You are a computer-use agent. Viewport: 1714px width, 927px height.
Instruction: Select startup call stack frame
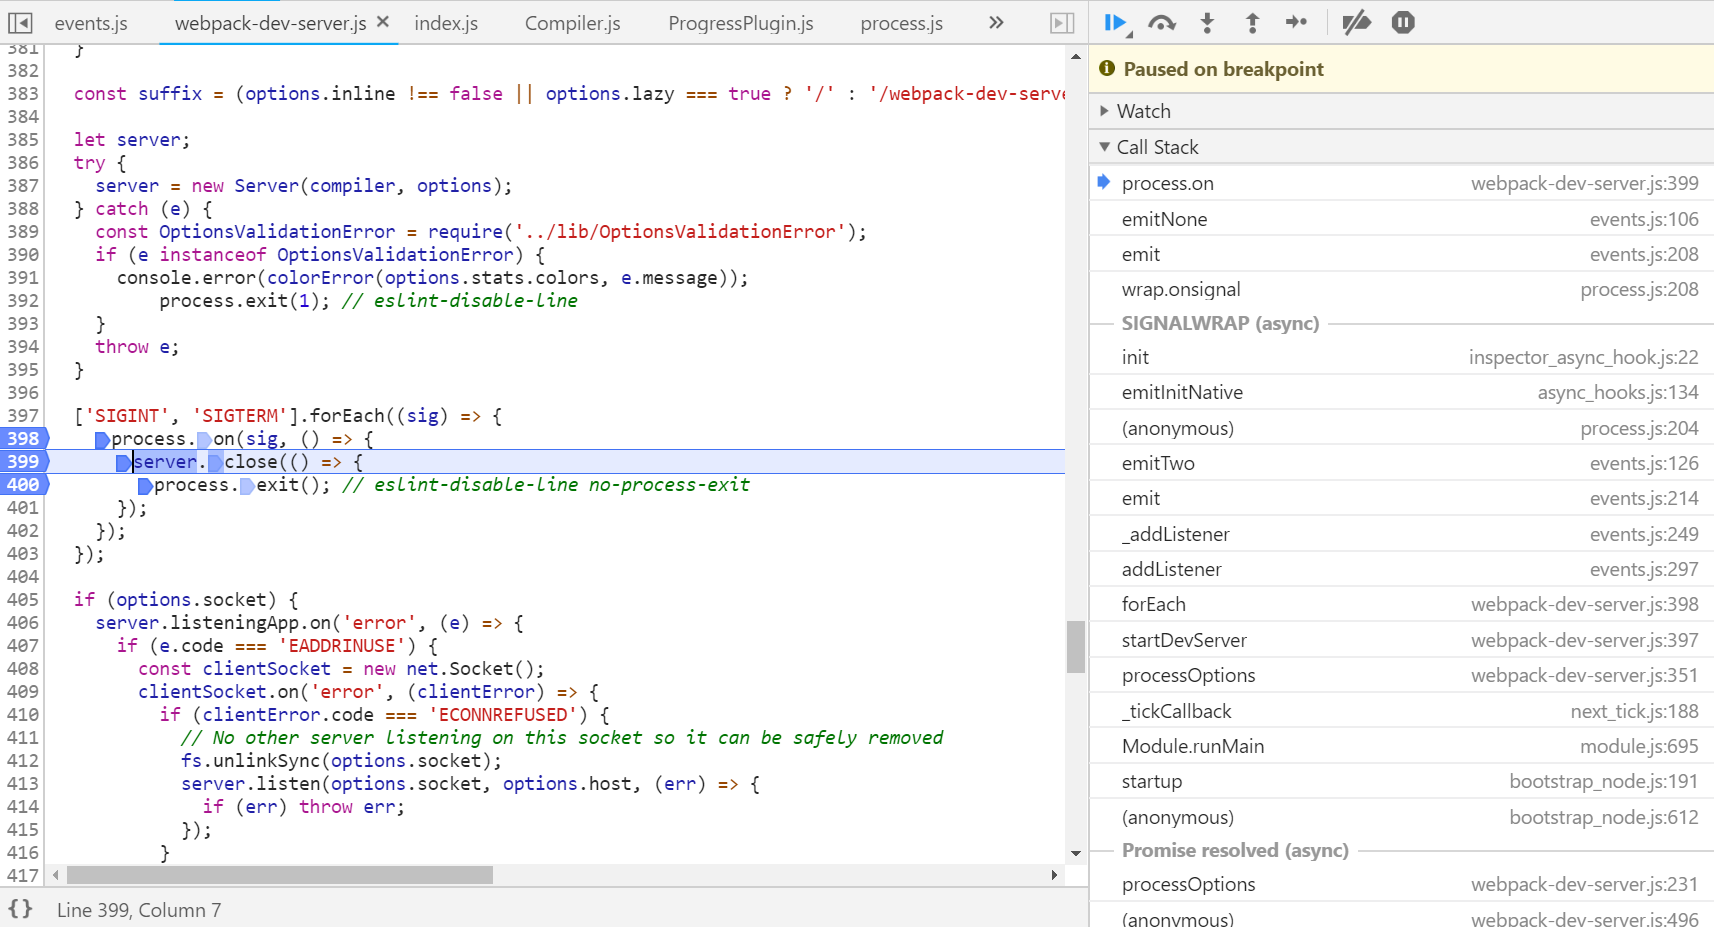[1401, 781]
